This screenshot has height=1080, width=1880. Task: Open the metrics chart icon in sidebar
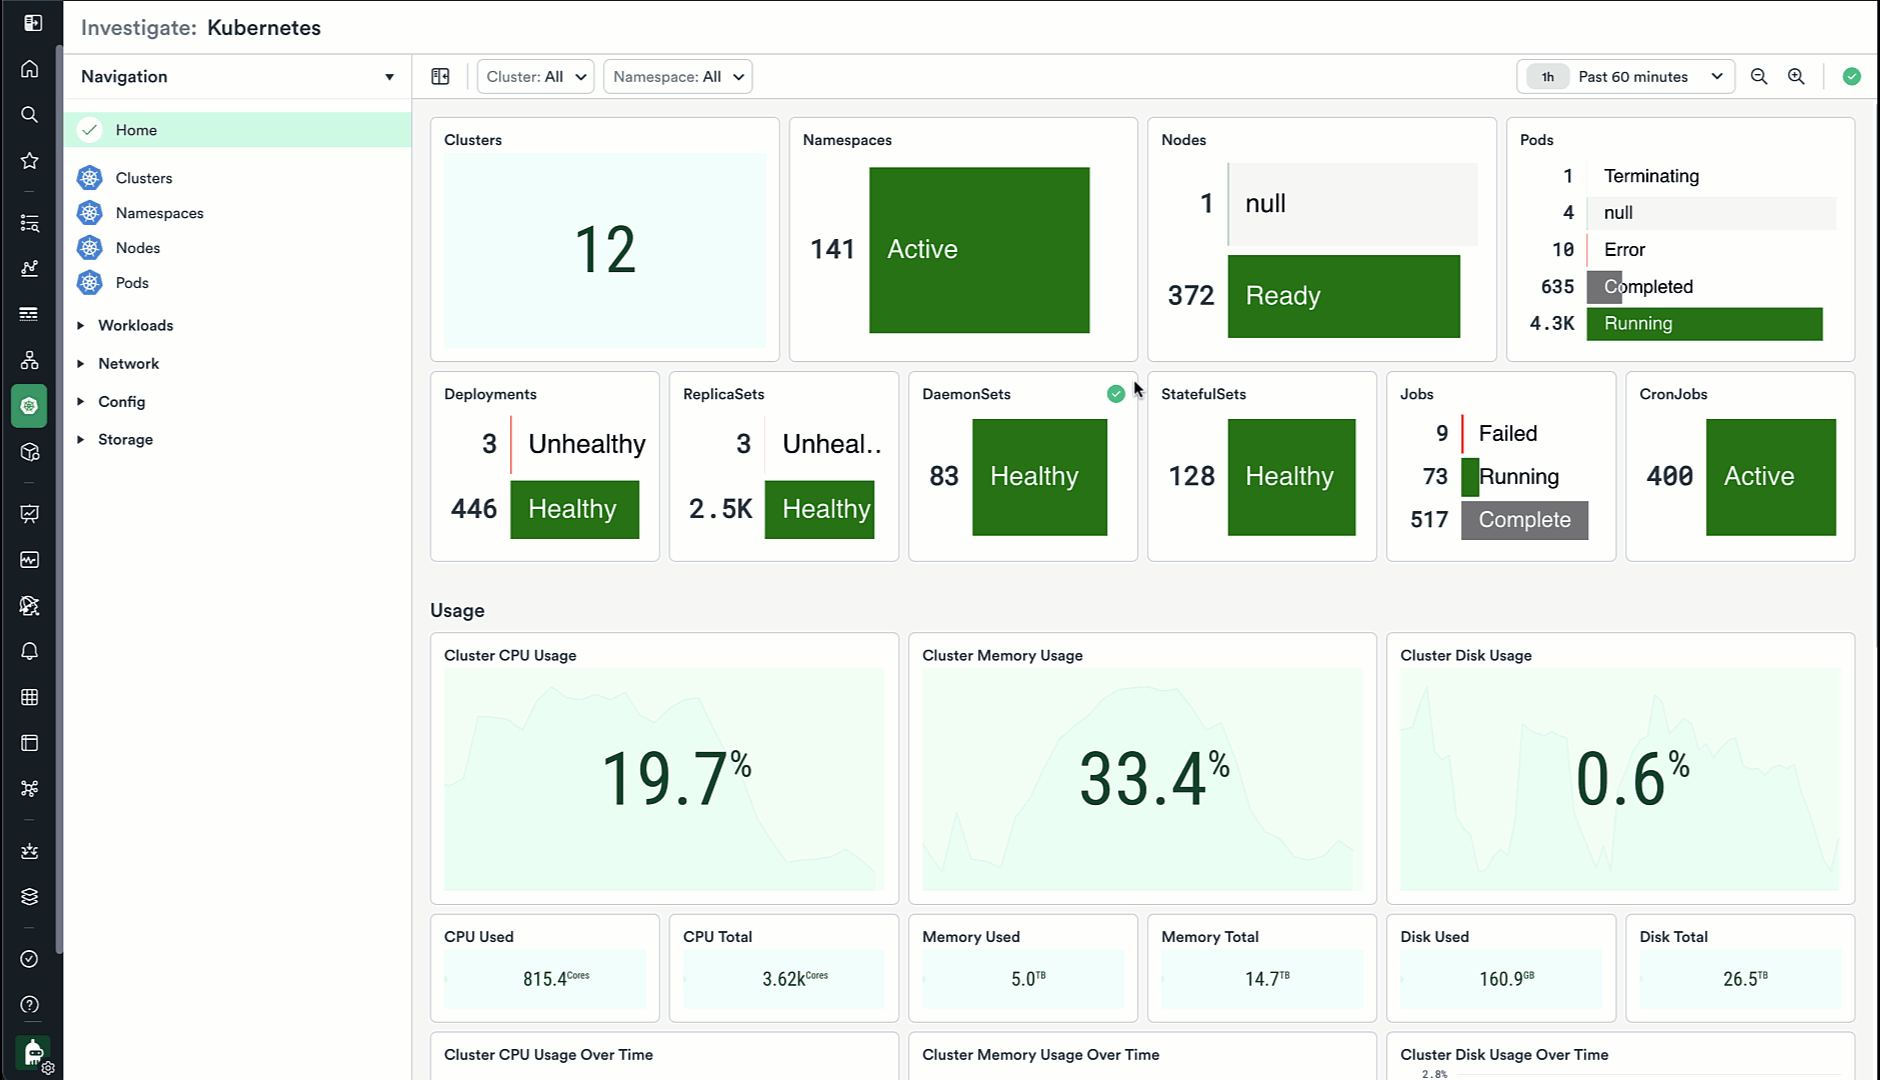coord(30,268)
